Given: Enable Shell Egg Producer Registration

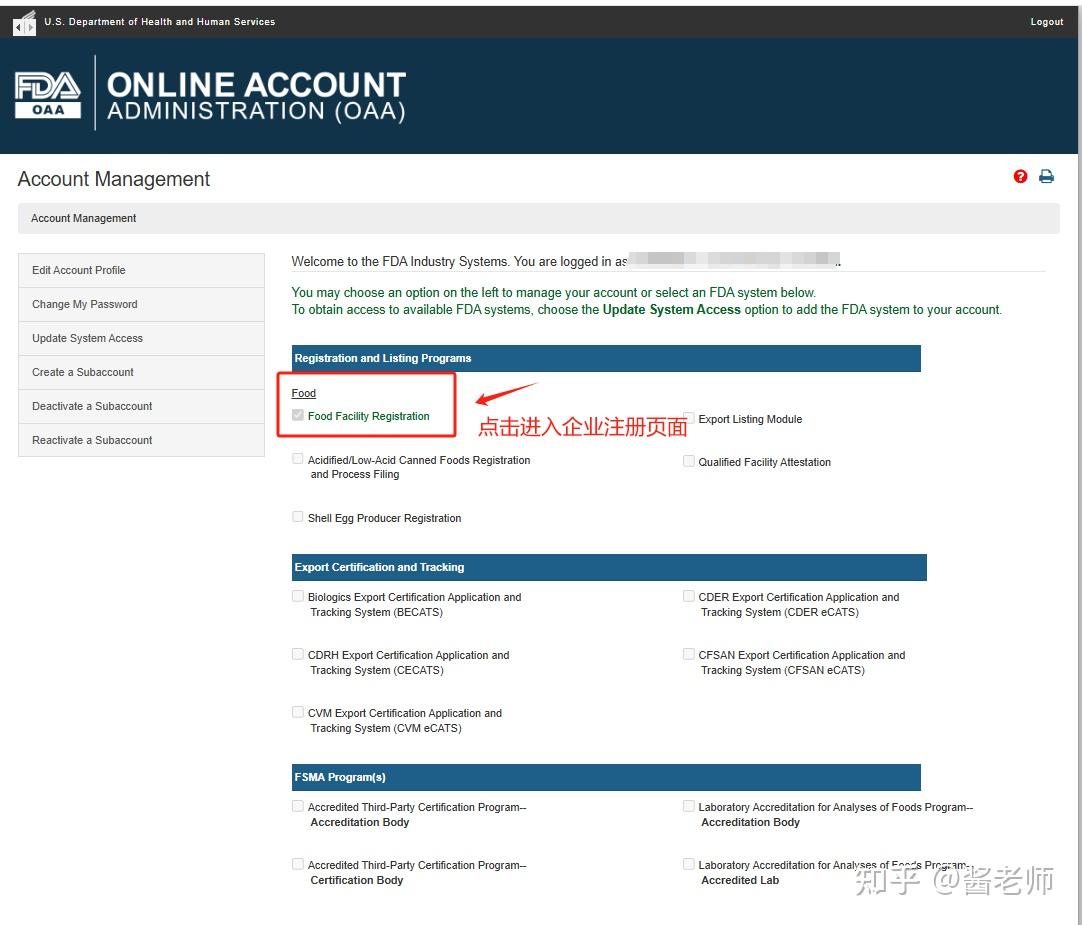Looking at the screenshot, I should [x=297, y=516].
